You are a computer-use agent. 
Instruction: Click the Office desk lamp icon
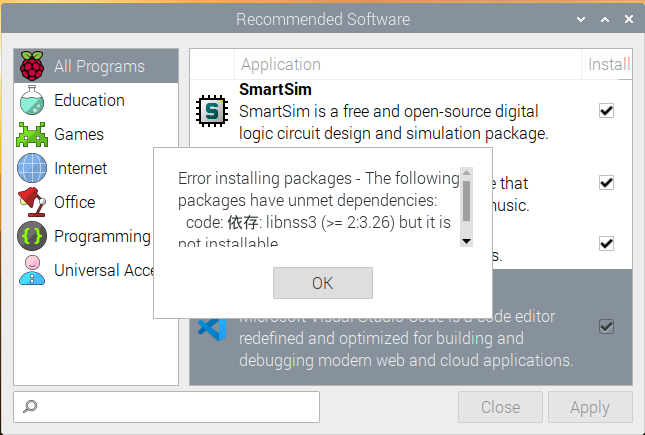point(32,202)
